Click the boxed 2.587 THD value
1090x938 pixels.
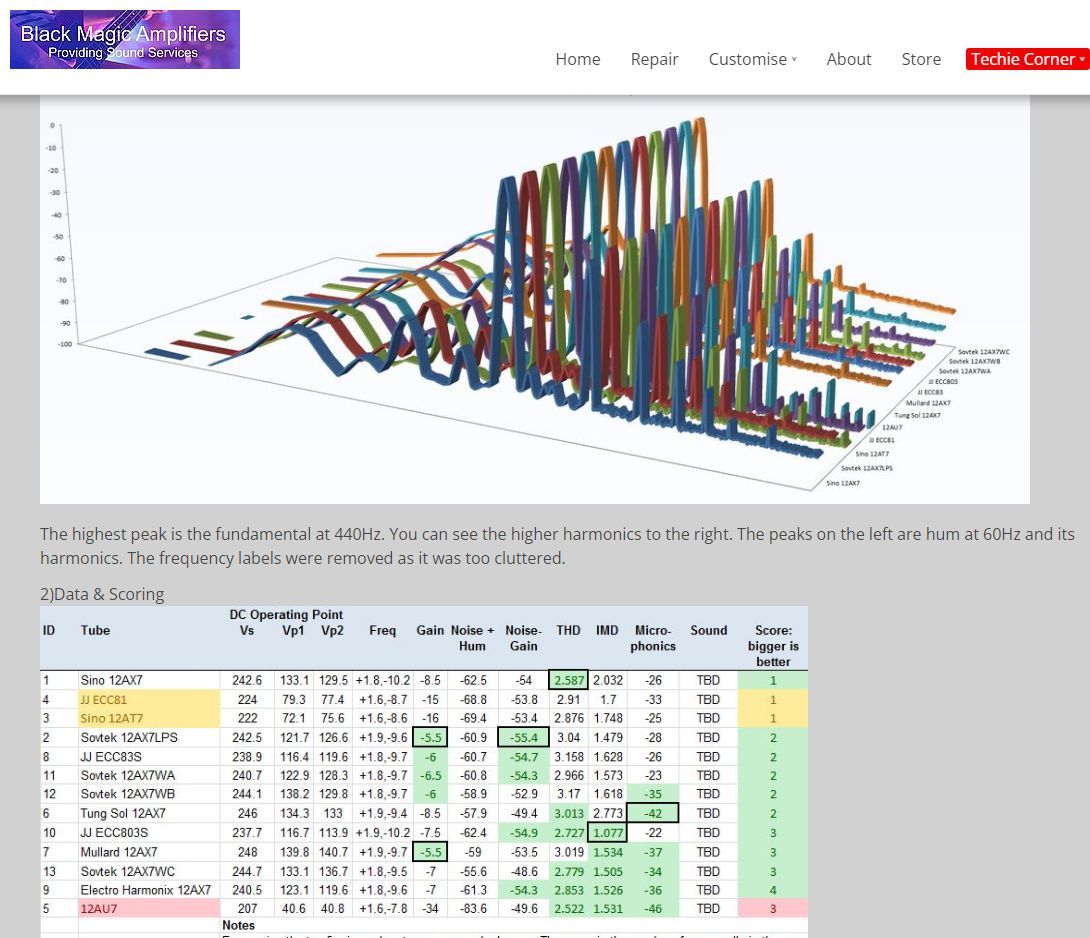click(x=568, y=681)
